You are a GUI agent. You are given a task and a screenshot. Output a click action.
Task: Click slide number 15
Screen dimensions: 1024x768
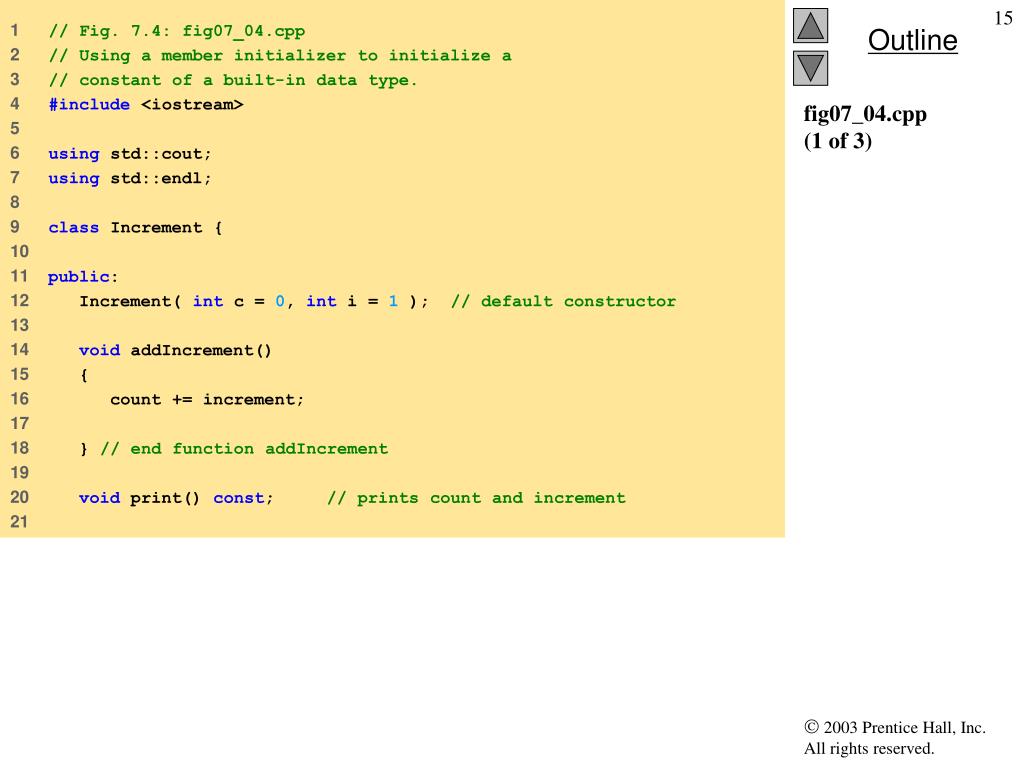[x=1003, y=18]
